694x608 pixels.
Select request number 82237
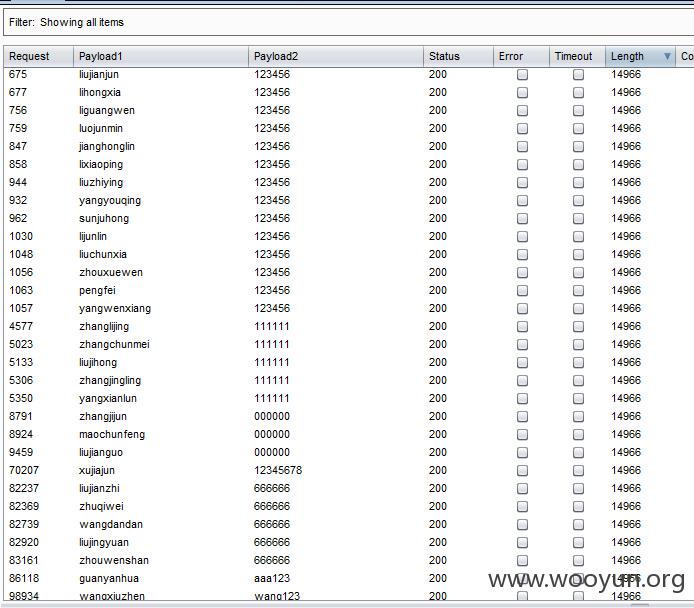point(24,488)
